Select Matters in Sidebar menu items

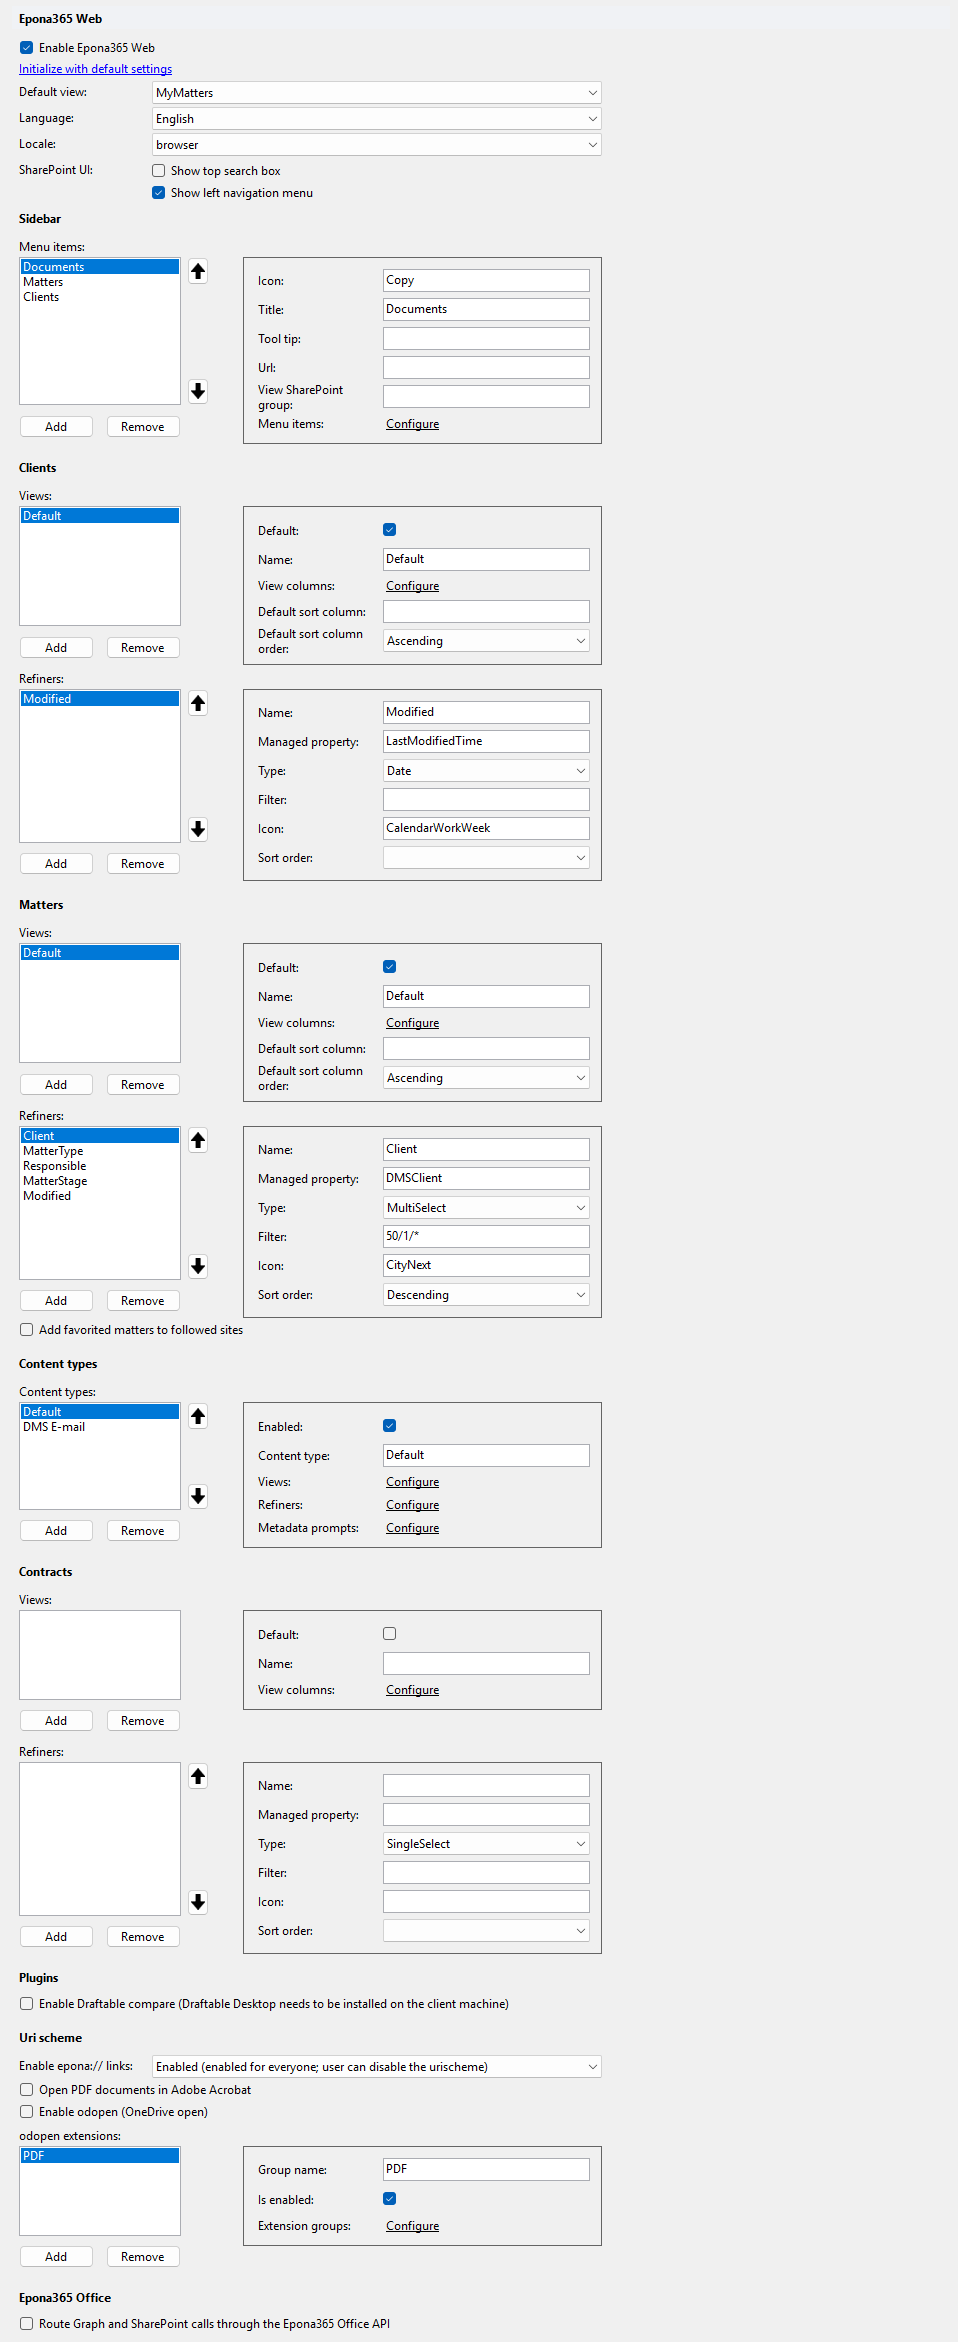pos(100,282)
